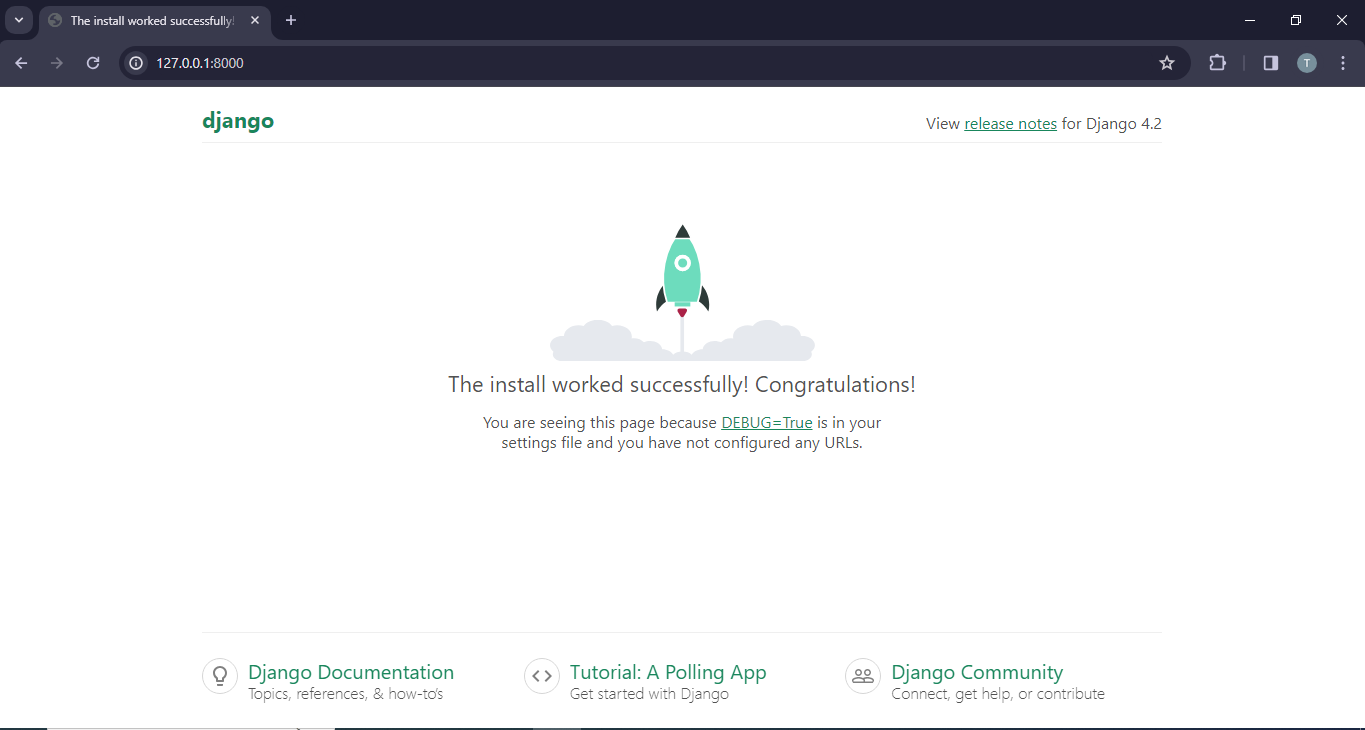Reload the page with the refresh icon
This screenshot has width=1365, height=730.
pos(93,63)
